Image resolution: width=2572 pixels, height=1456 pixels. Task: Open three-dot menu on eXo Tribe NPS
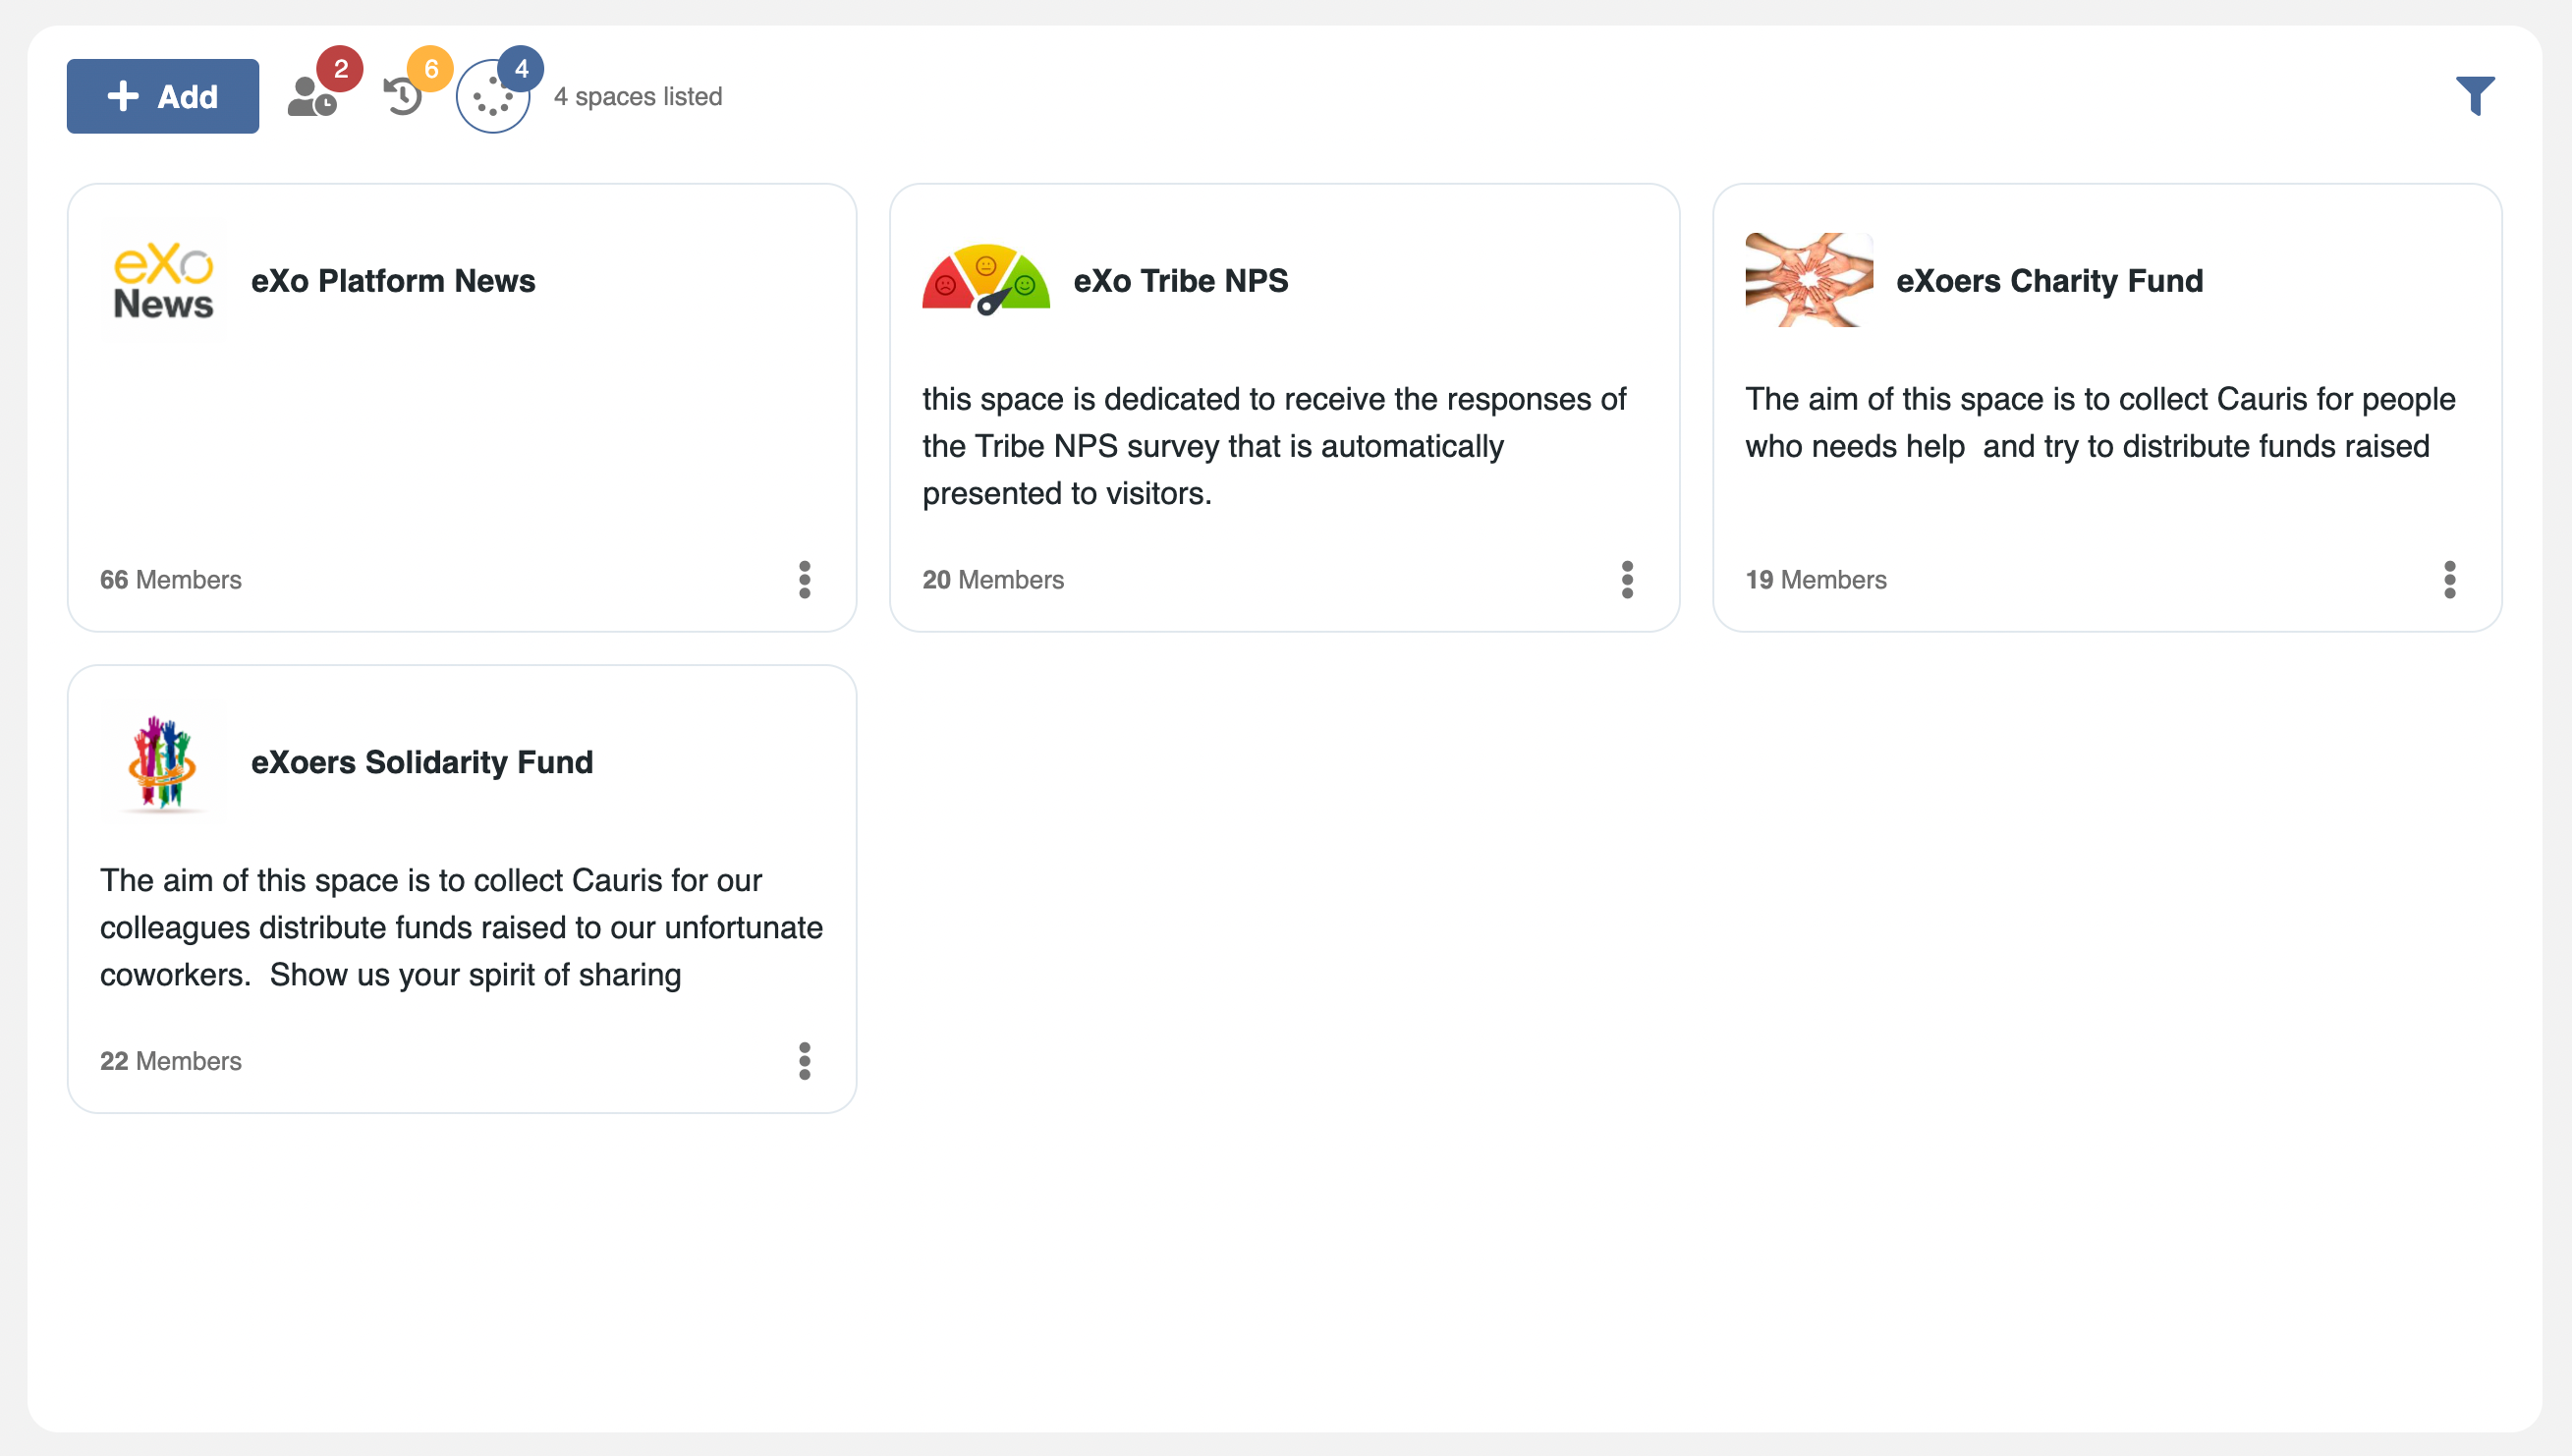[1627, 580]
